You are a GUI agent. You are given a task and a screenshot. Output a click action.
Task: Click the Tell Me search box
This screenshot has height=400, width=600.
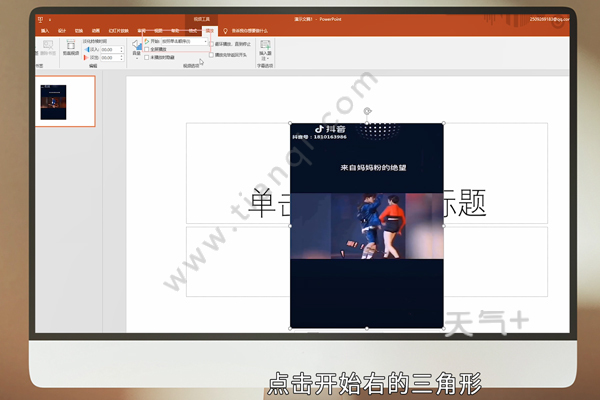point(249,31)
